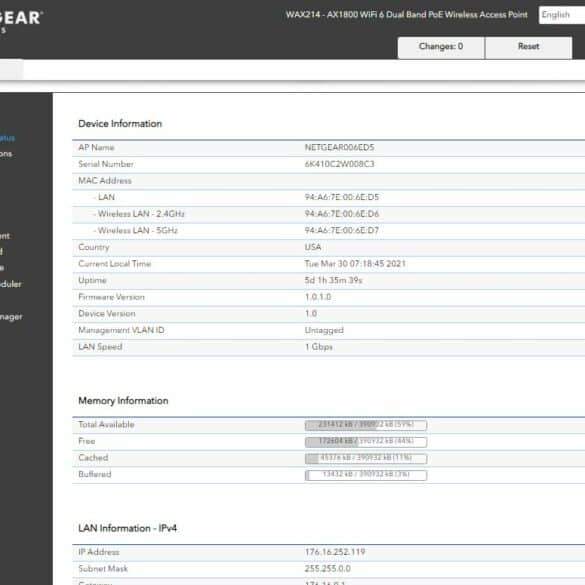Select the cut-off tab below the header
The image size is (585, 585).
coord(11,70)
